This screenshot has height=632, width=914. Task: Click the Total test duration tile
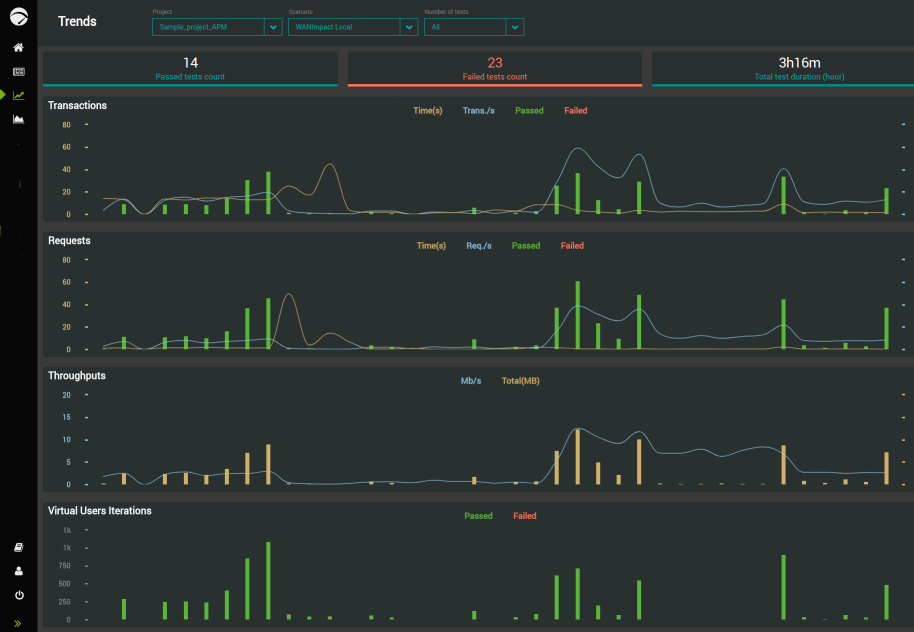783,69
